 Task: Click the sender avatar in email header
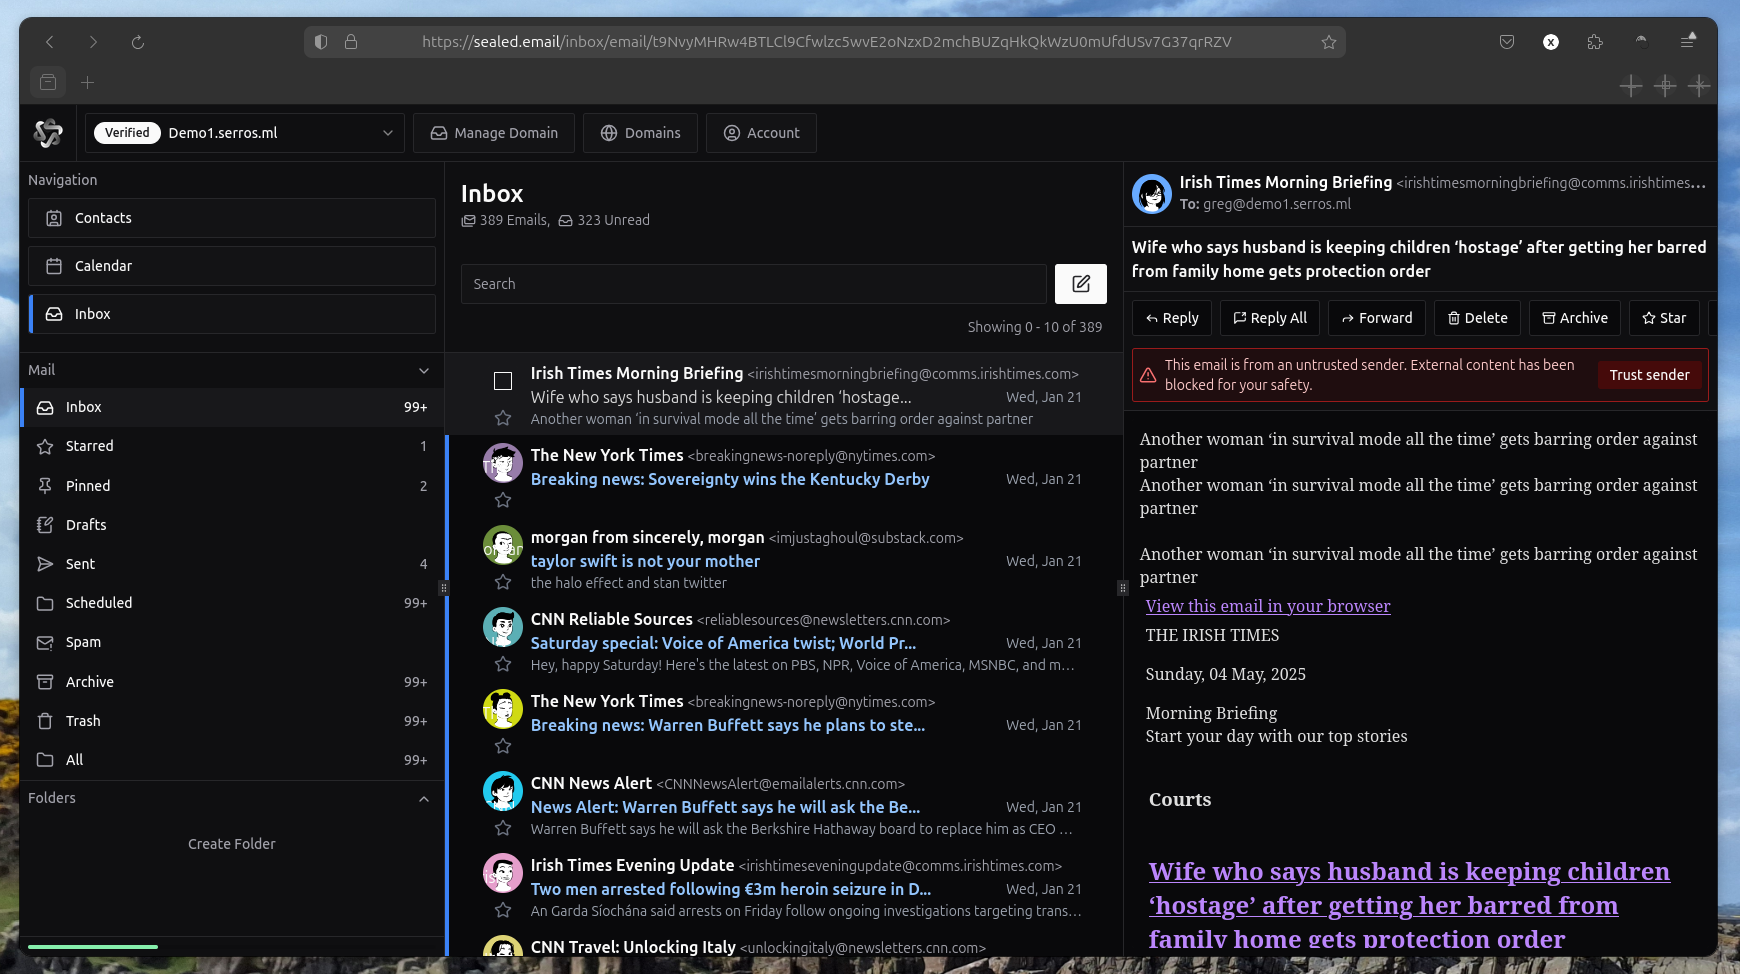(1152, 193)
